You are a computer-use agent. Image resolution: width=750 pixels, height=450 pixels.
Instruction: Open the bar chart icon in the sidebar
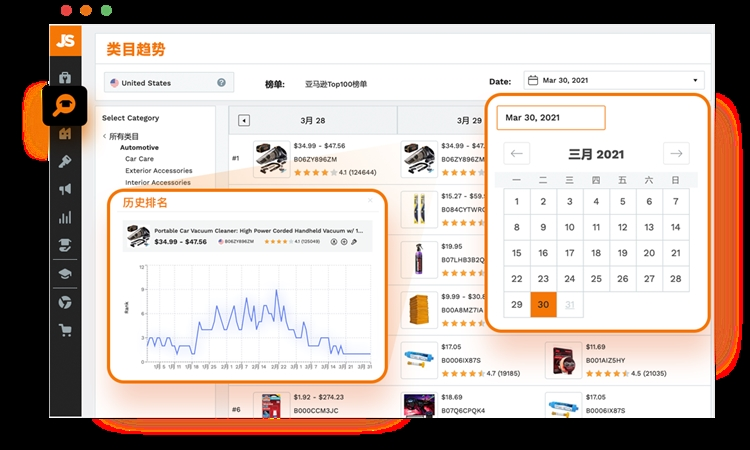[x=65, y=217]
